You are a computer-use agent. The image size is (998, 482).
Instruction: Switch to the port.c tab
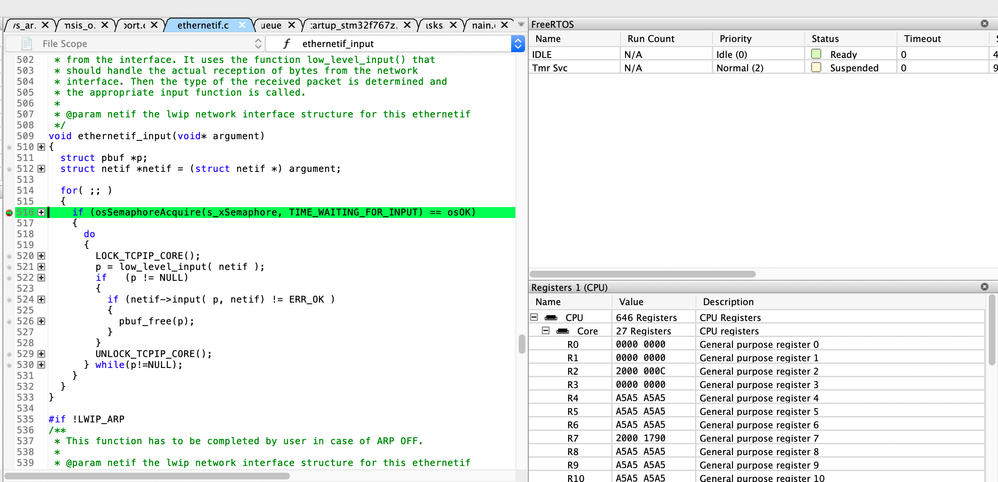(x=133, y=25)
